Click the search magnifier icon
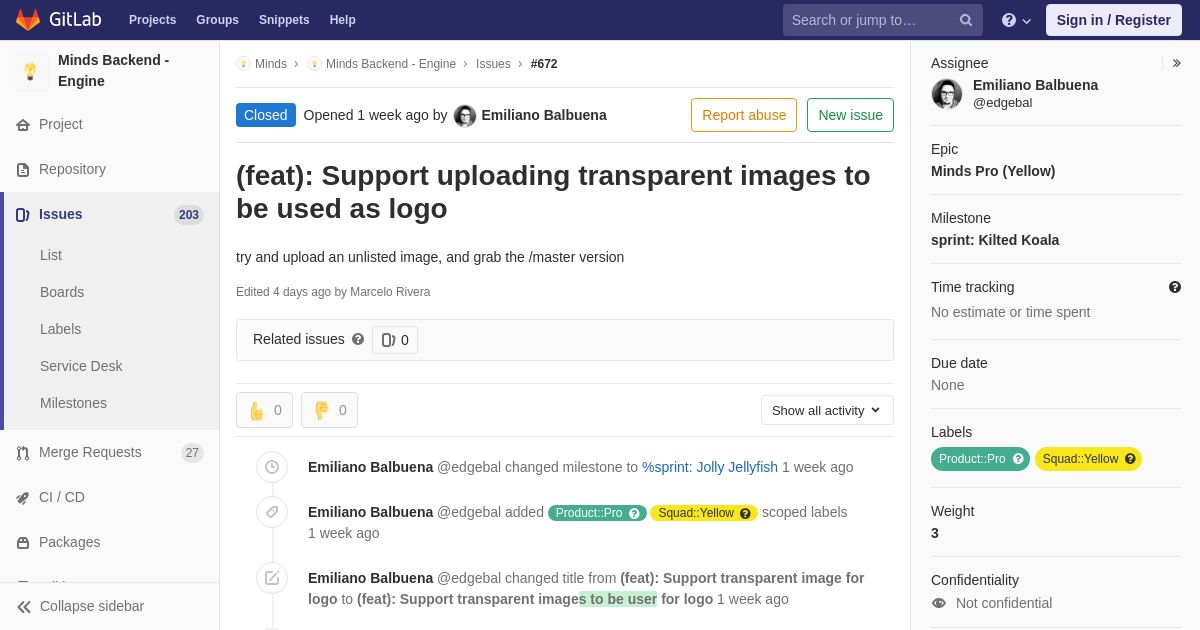 coord(966,20)
